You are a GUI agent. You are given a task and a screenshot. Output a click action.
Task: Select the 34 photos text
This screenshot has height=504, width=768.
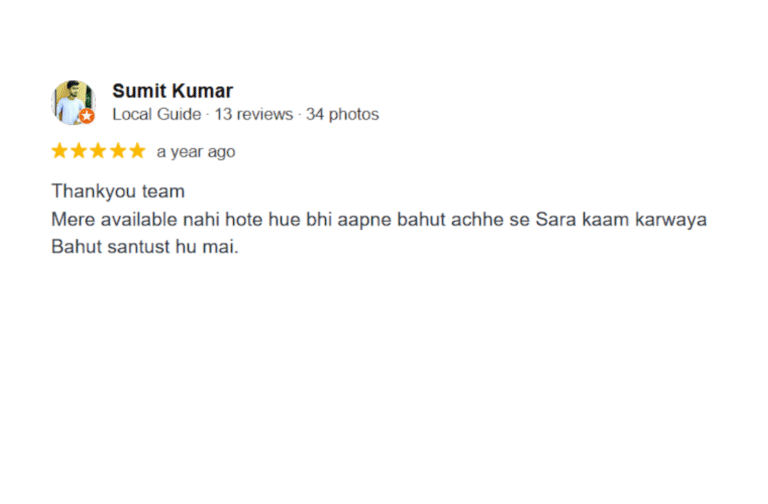coord(342,114)
